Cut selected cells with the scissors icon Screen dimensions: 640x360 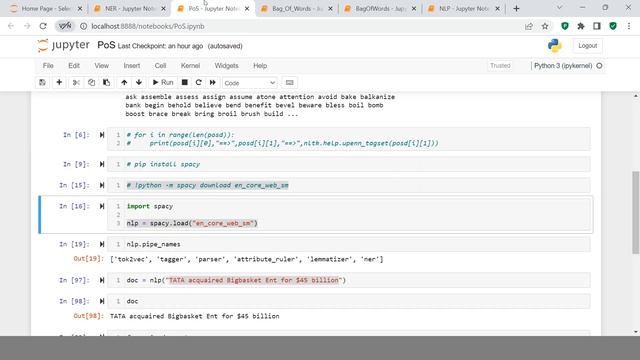[76, 82]
